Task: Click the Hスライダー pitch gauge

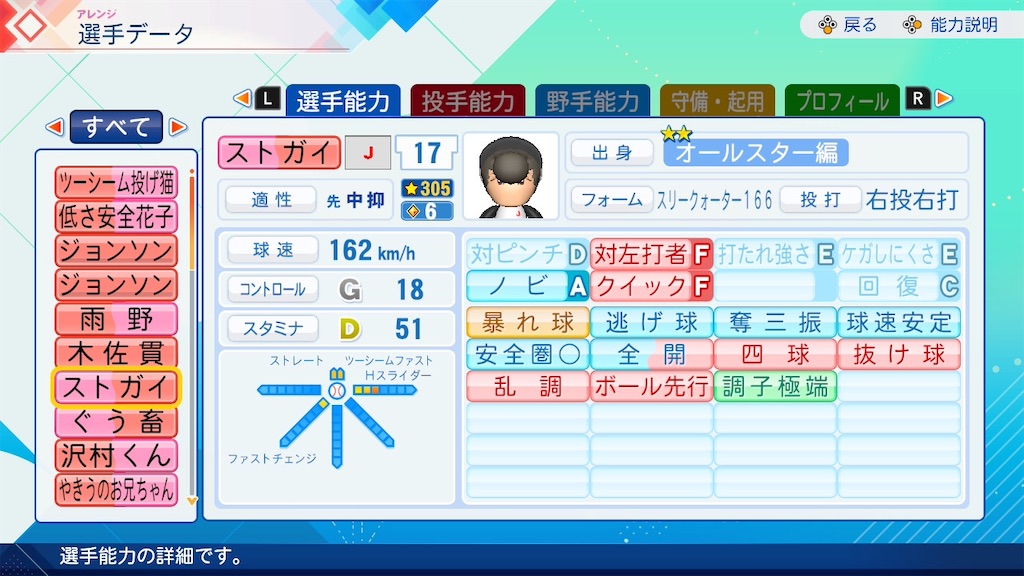Action: (x=385, y=390)
